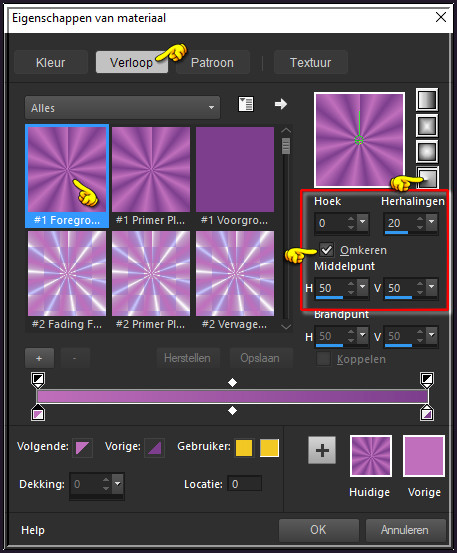
Task: Open the Hoek value dropdown arrow
Action: coord(362,223)
